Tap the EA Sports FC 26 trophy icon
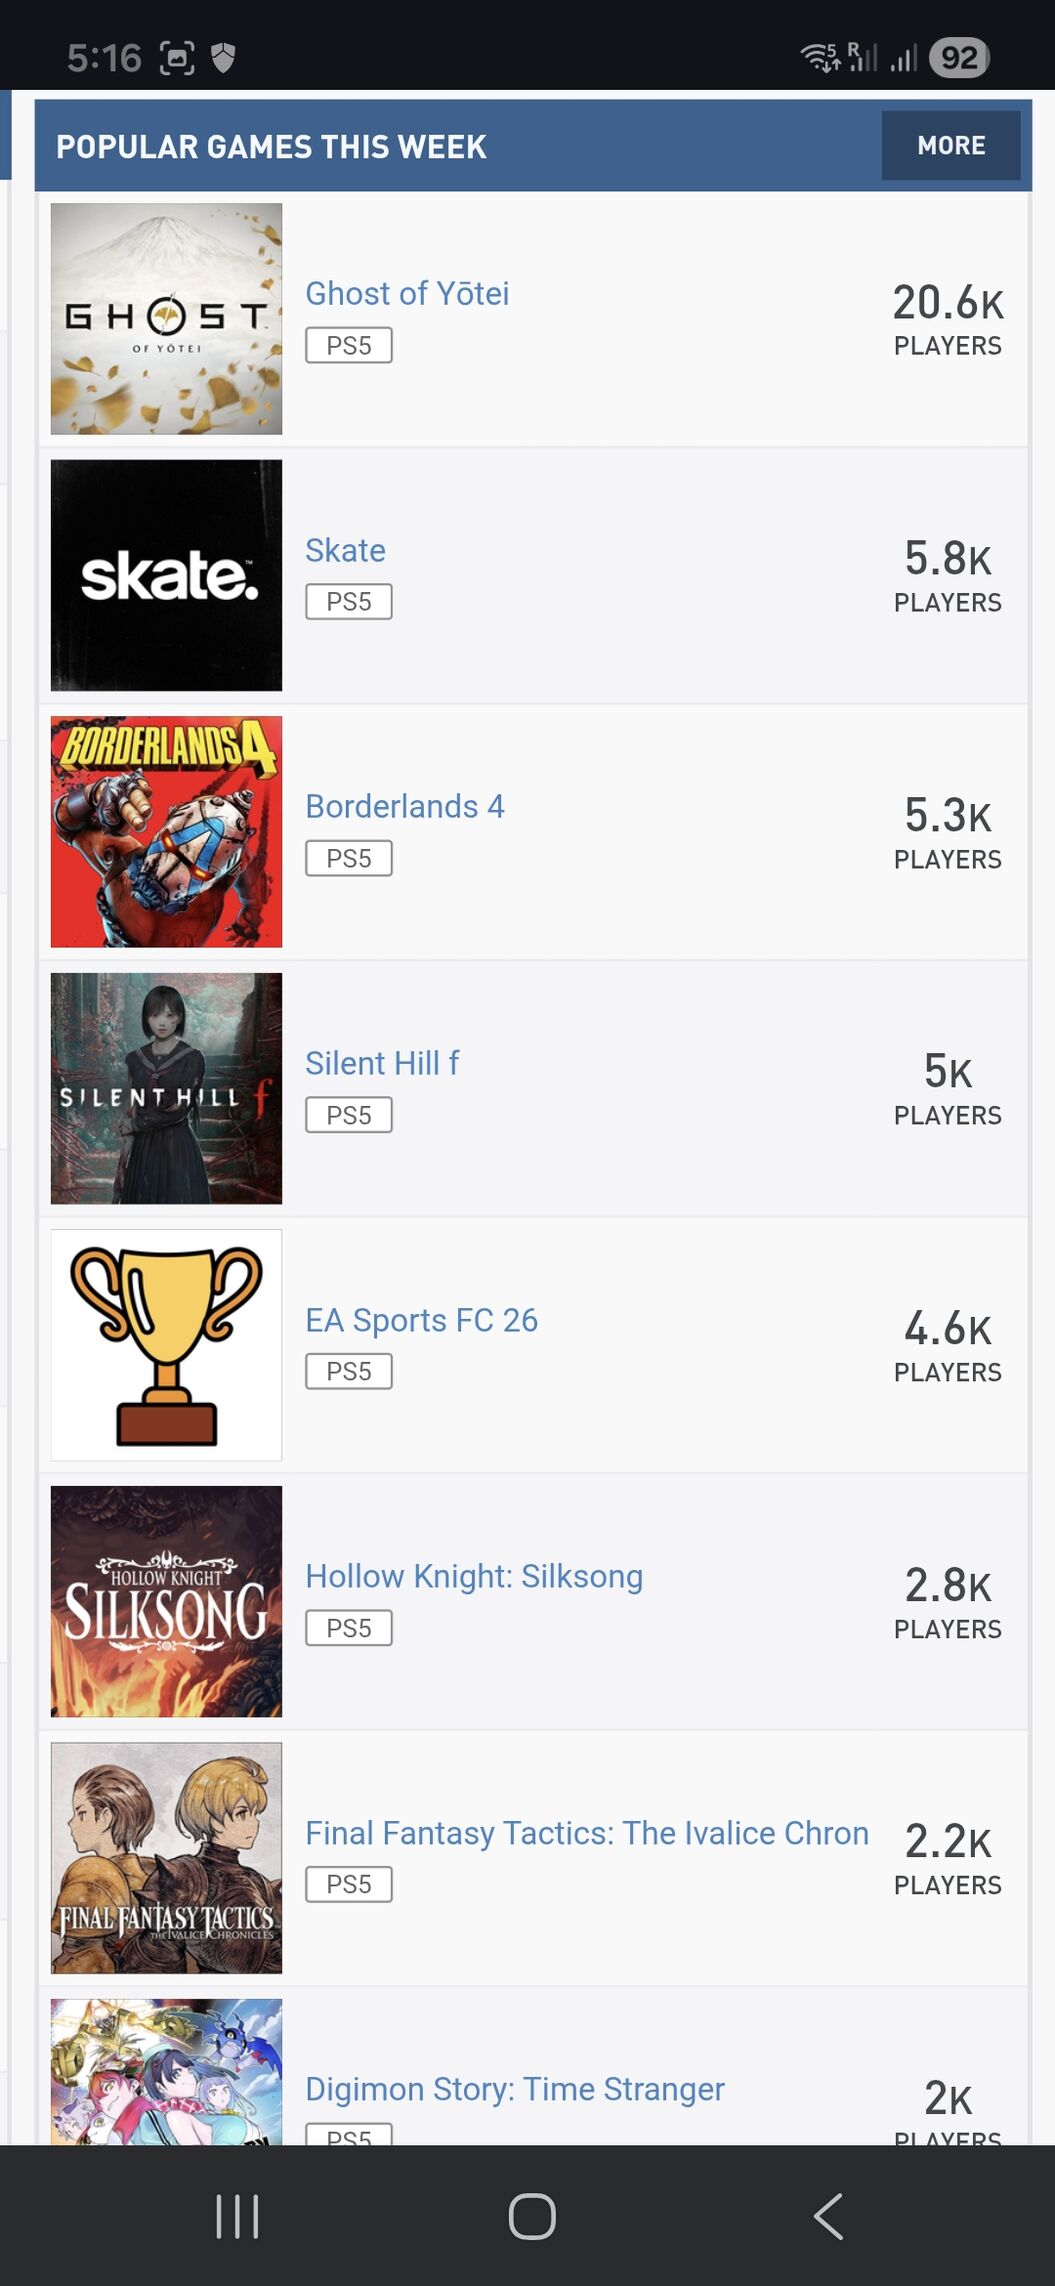 166,1345
